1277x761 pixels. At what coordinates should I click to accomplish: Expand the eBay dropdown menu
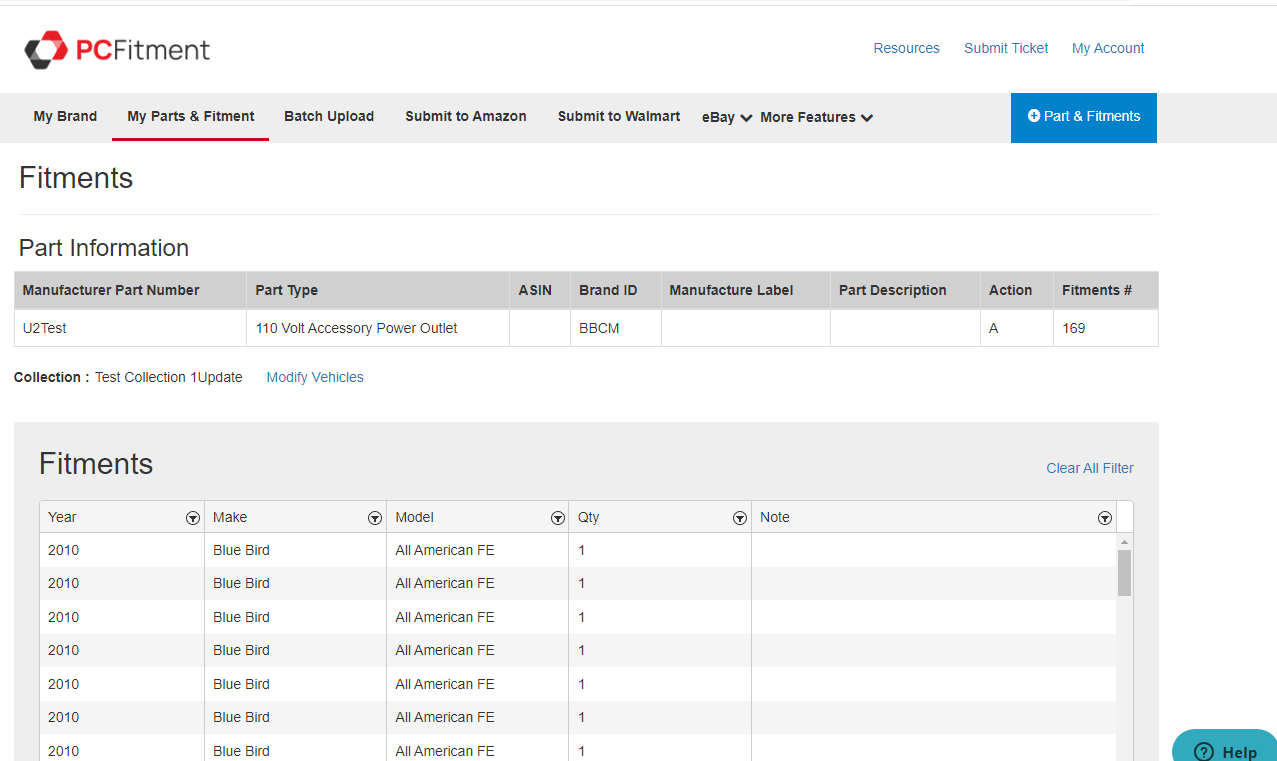pos(727,117)
